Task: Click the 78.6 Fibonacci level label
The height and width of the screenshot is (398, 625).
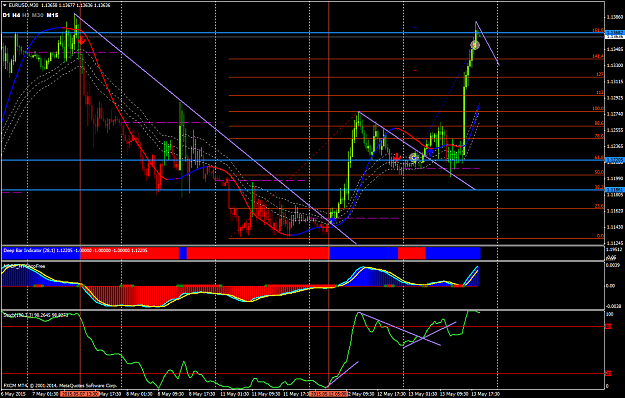Action: [599, 136]
